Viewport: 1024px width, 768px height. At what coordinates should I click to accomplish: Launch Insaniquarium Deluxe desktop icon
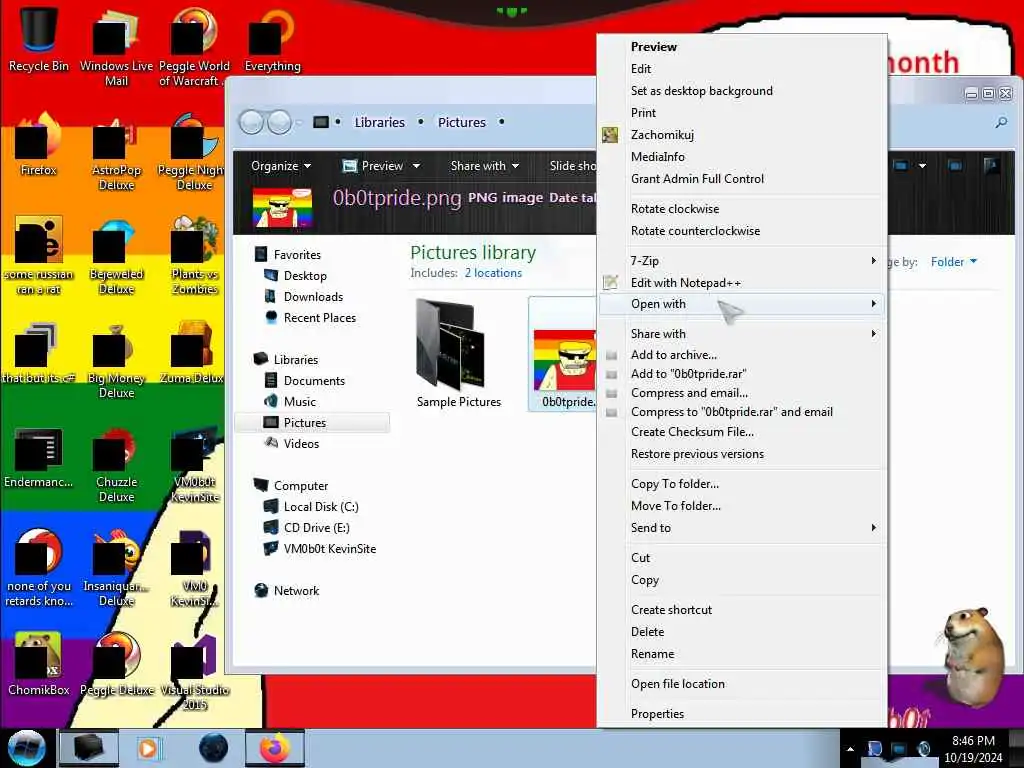[116, 568]
